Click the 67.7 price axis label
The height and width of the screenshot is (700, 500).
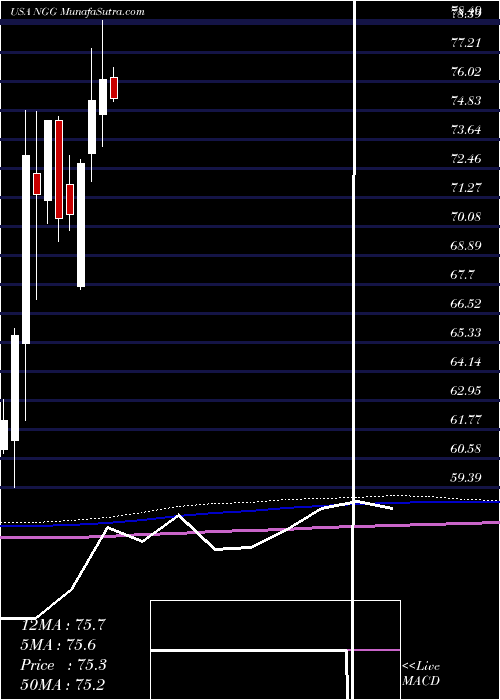pyautogui.click(x=462, y=275)
